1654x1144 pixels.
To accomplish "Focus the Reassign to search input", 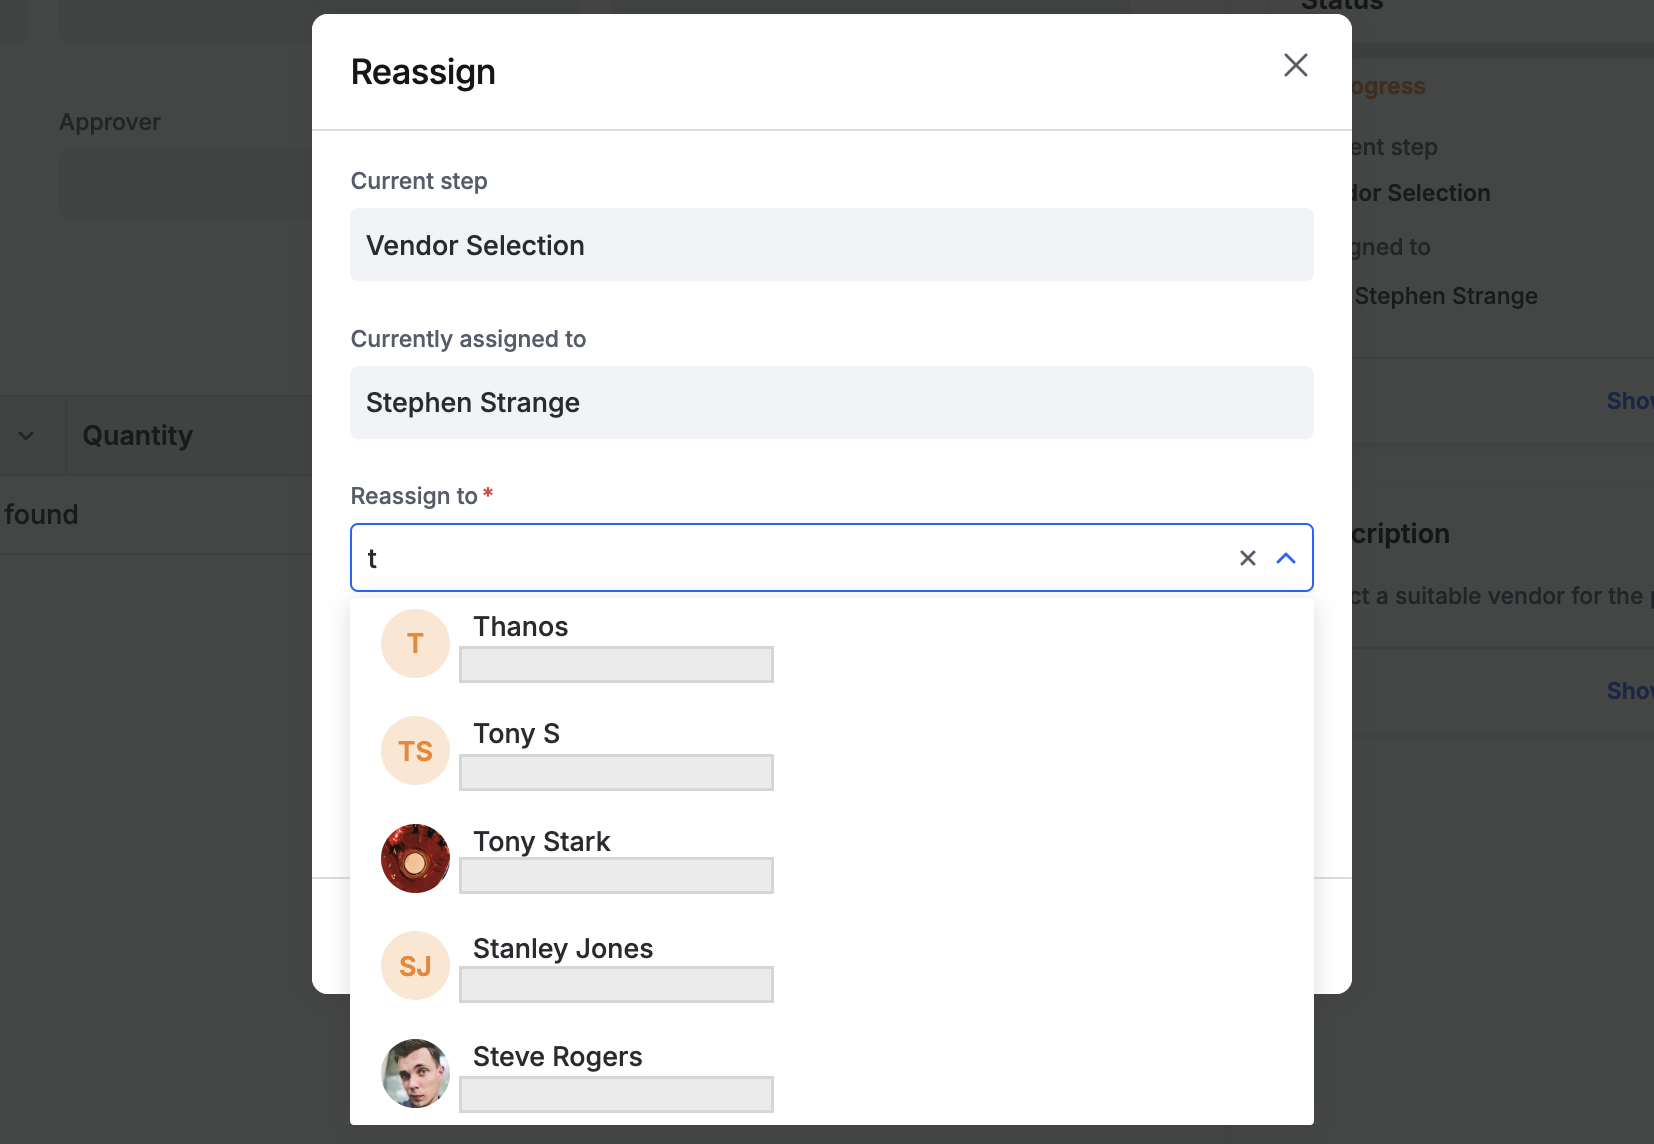I will (x=790, y=558).
